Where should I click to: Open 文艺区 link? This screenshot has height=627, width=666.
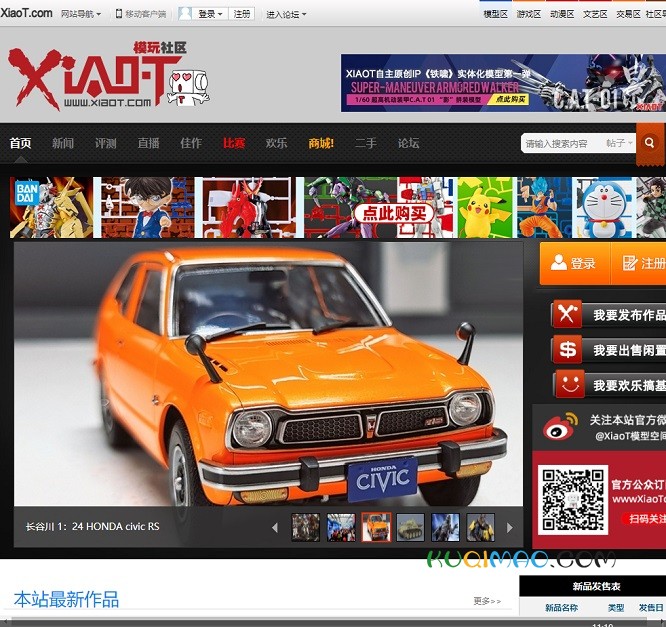[x=595, y=14]
